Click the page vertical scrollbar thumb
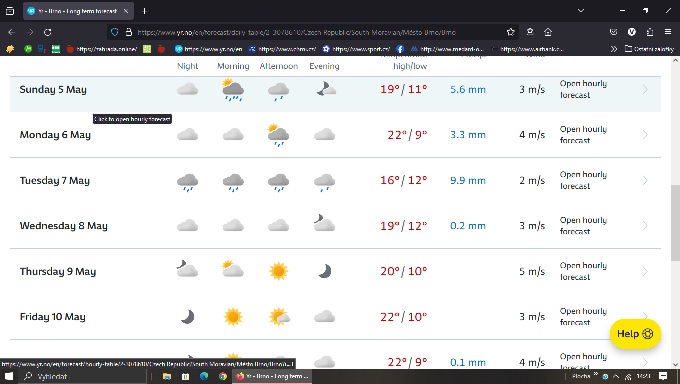The height and width of the screenshot is (384, 680). pos(675,223)
